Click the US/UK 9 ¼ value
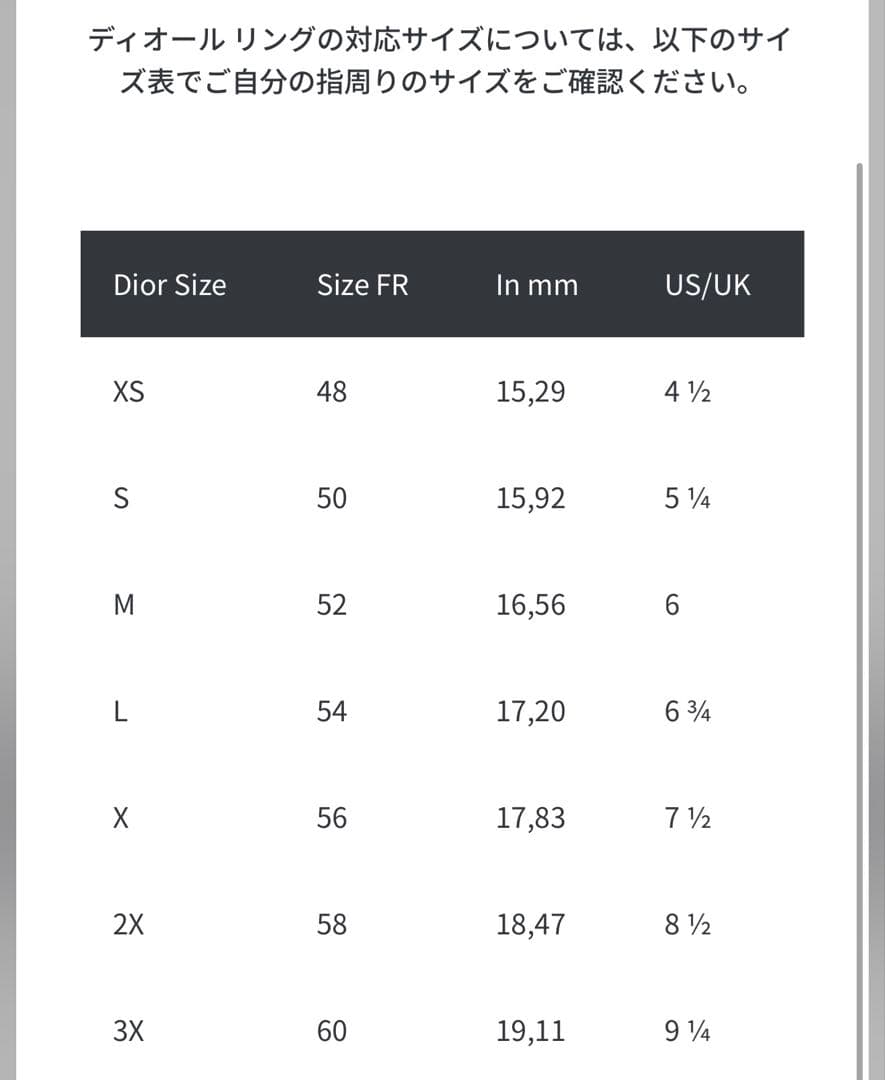 (x=687, y=1031)
